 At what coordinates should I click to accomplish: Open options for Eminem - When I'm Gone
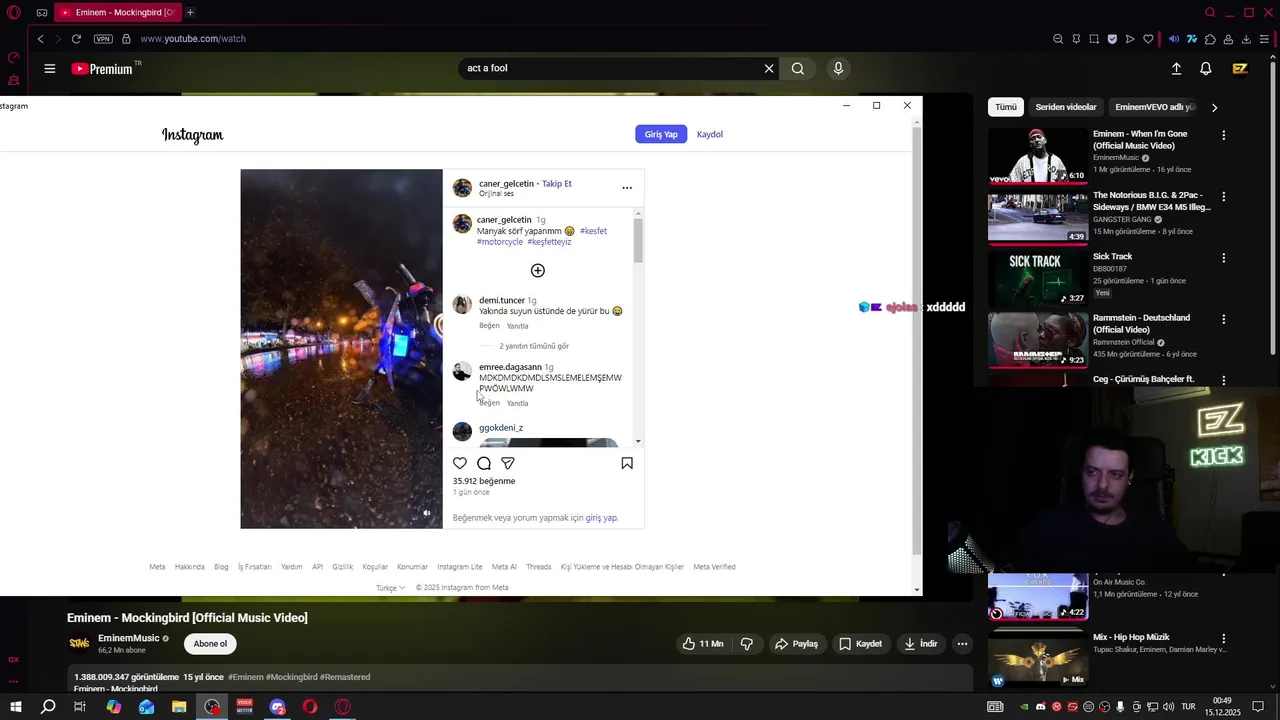[1223, 135]
